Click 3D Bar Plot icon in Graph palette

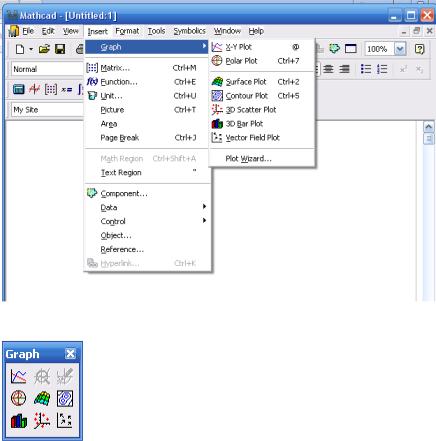19,420
